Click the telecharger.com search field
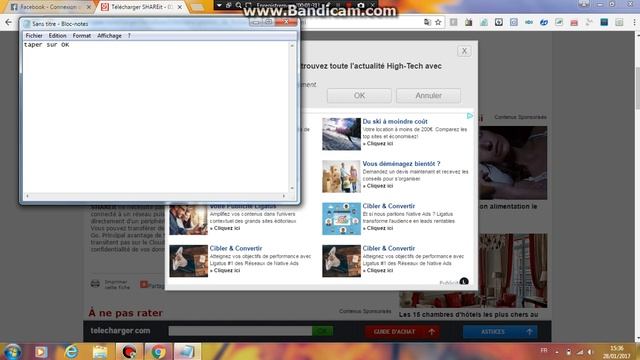 [x=240, y=331]
